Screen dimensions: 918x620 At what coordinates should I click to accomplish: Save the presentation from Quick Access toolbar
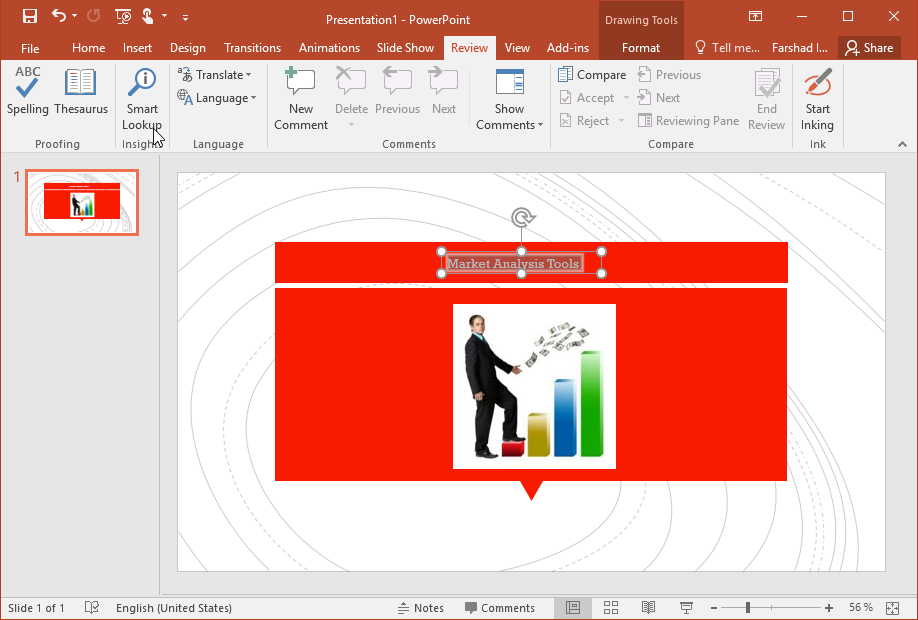pos(29,16)
